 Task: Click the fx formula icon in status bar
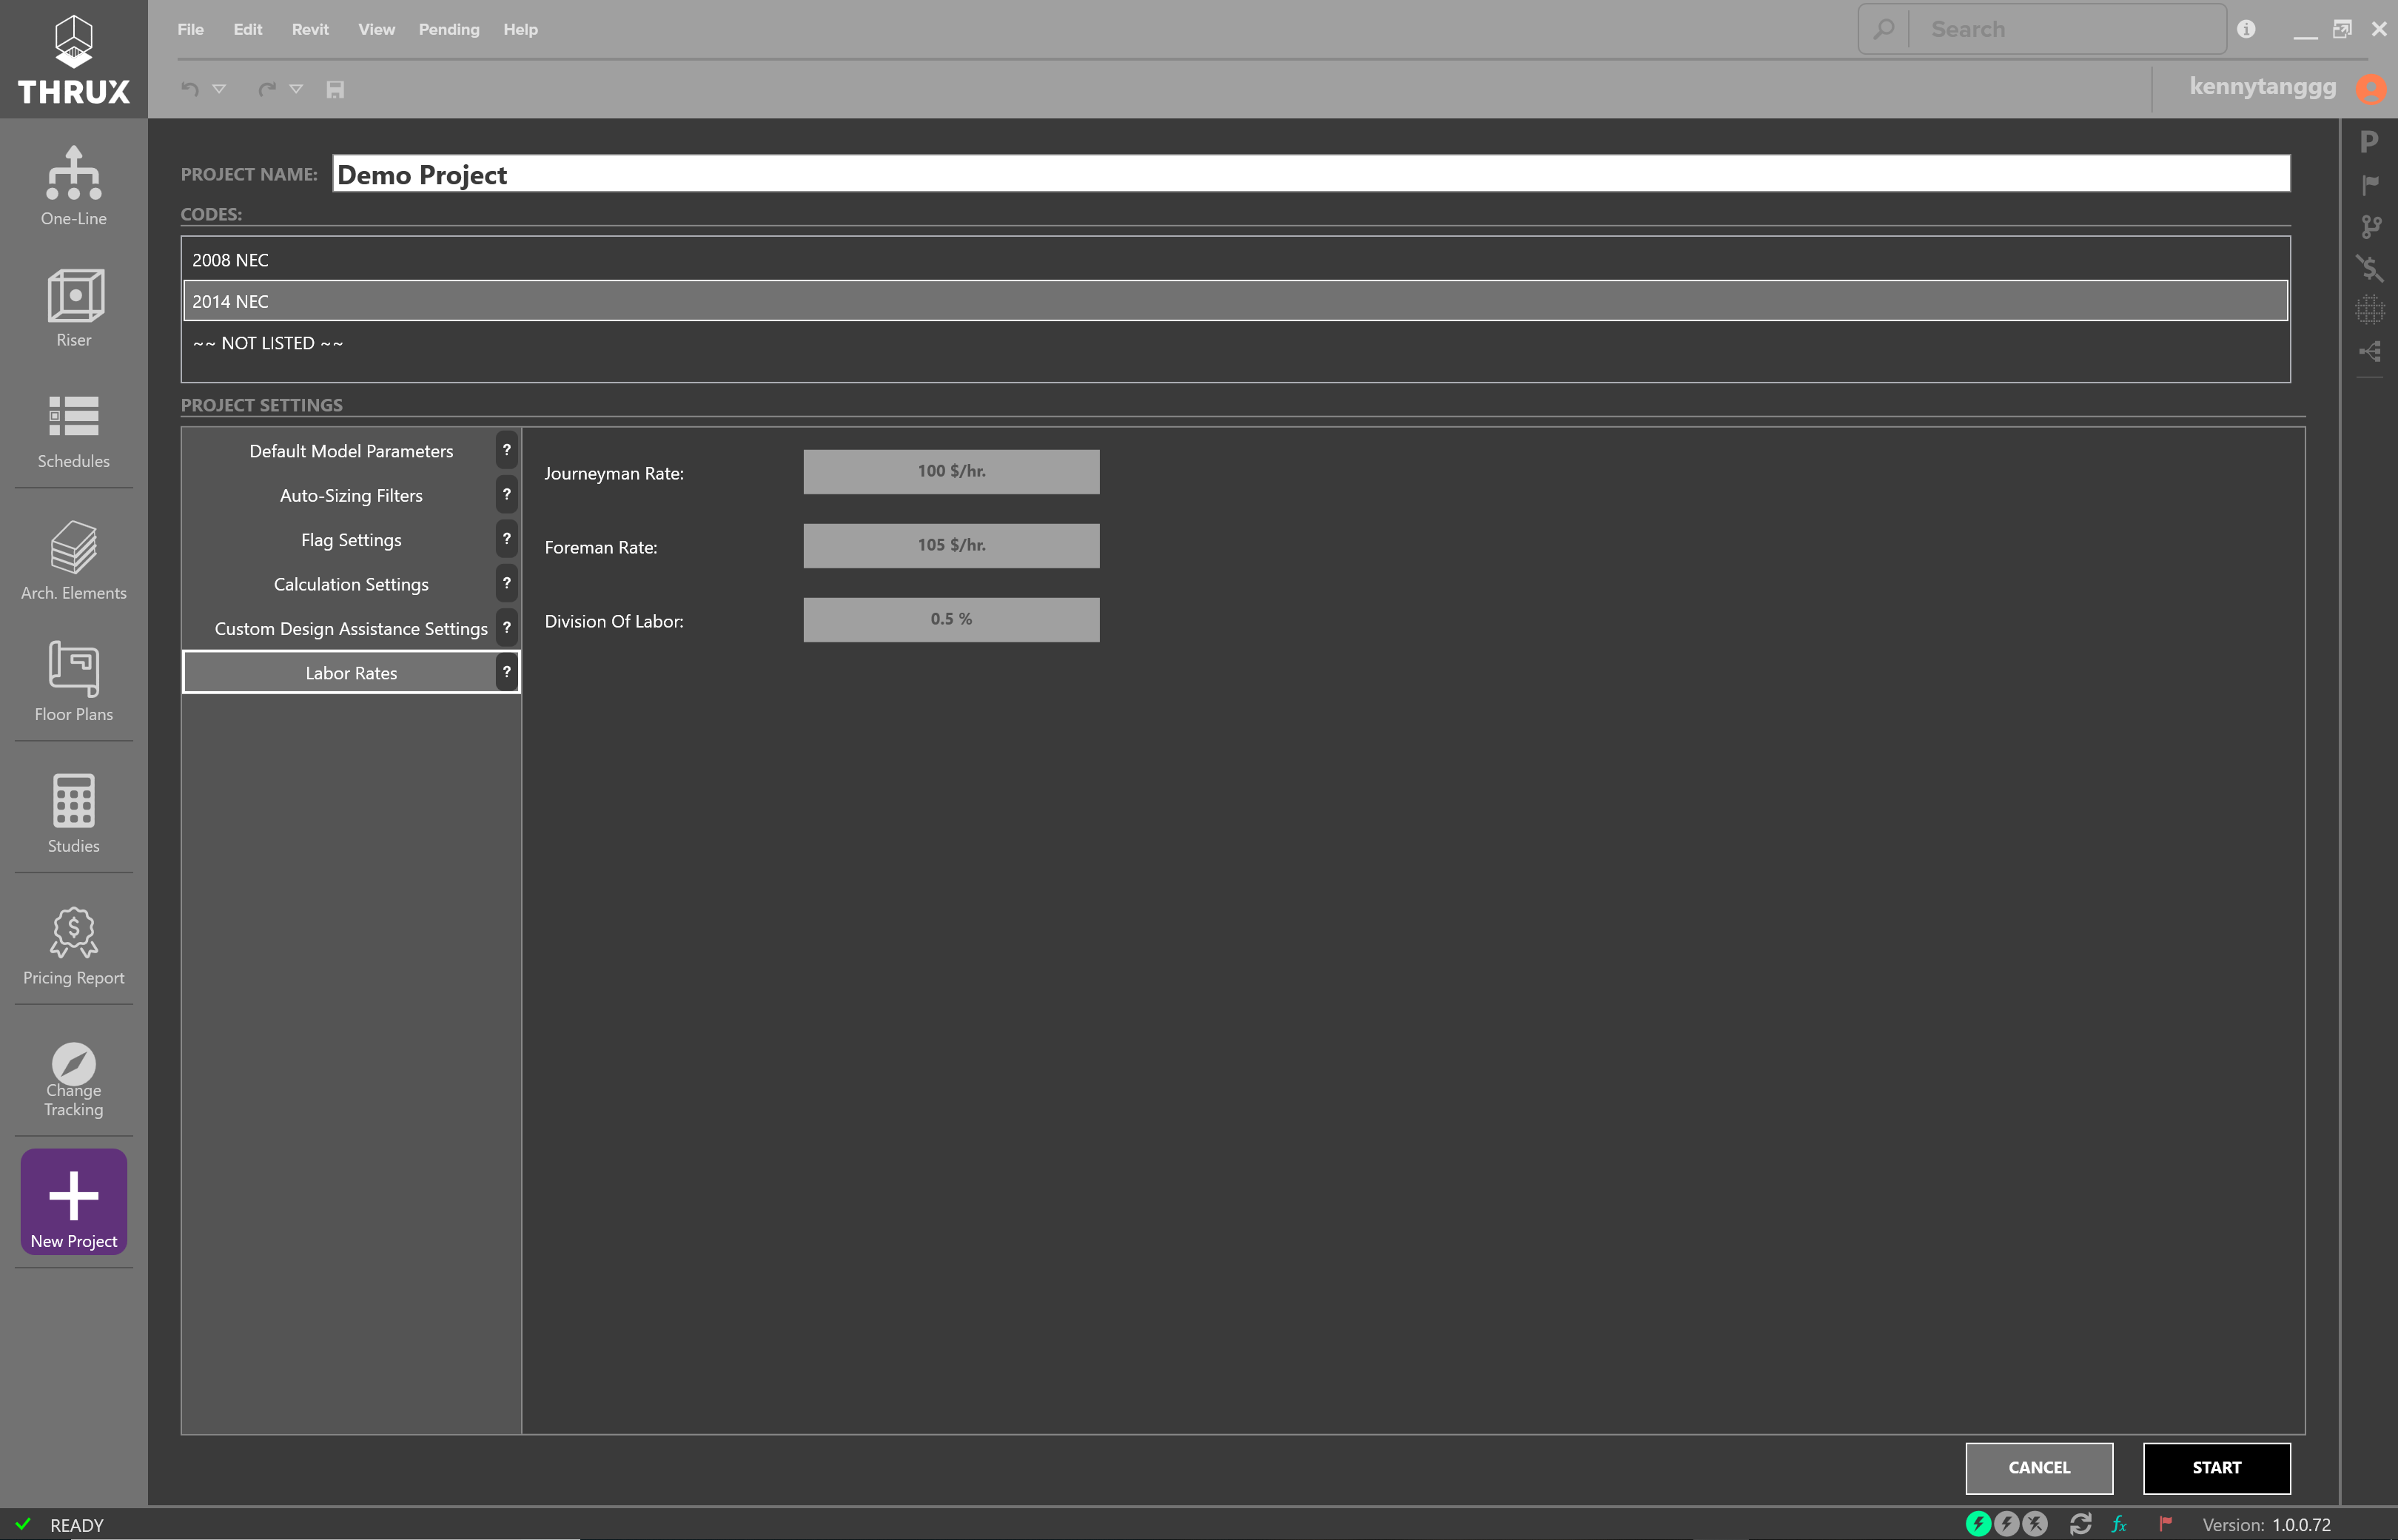[2119, 1524]
